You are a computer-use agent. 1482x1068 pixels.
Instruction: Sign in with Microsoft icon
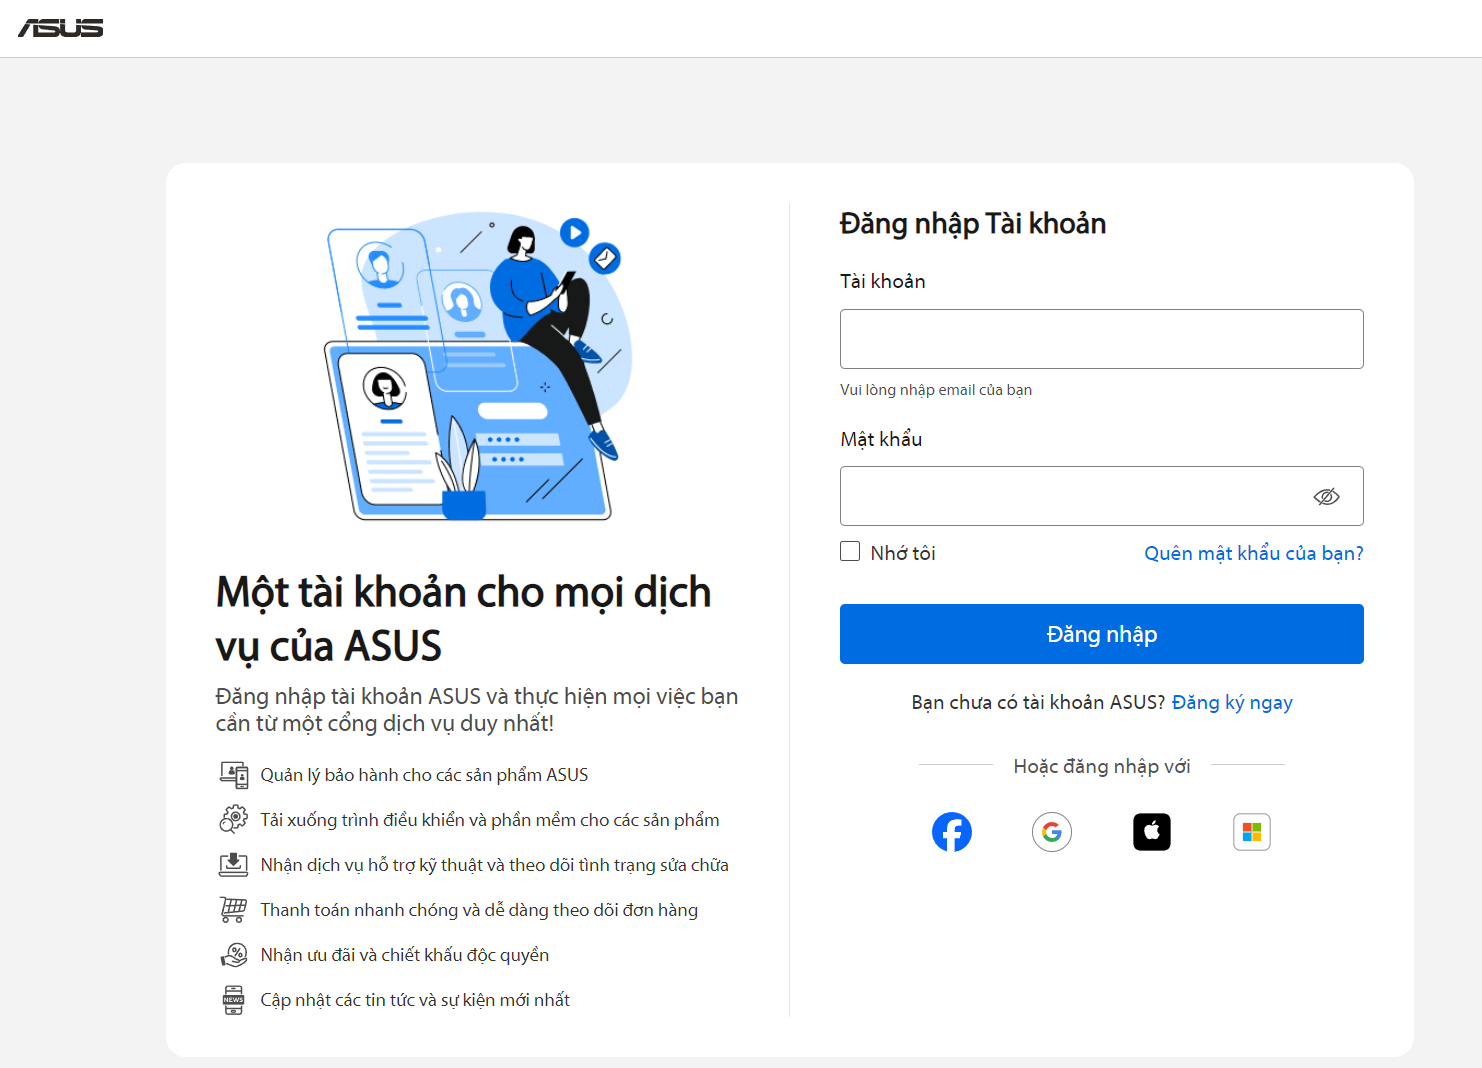pyautogui.click(x=1252, y=832)
